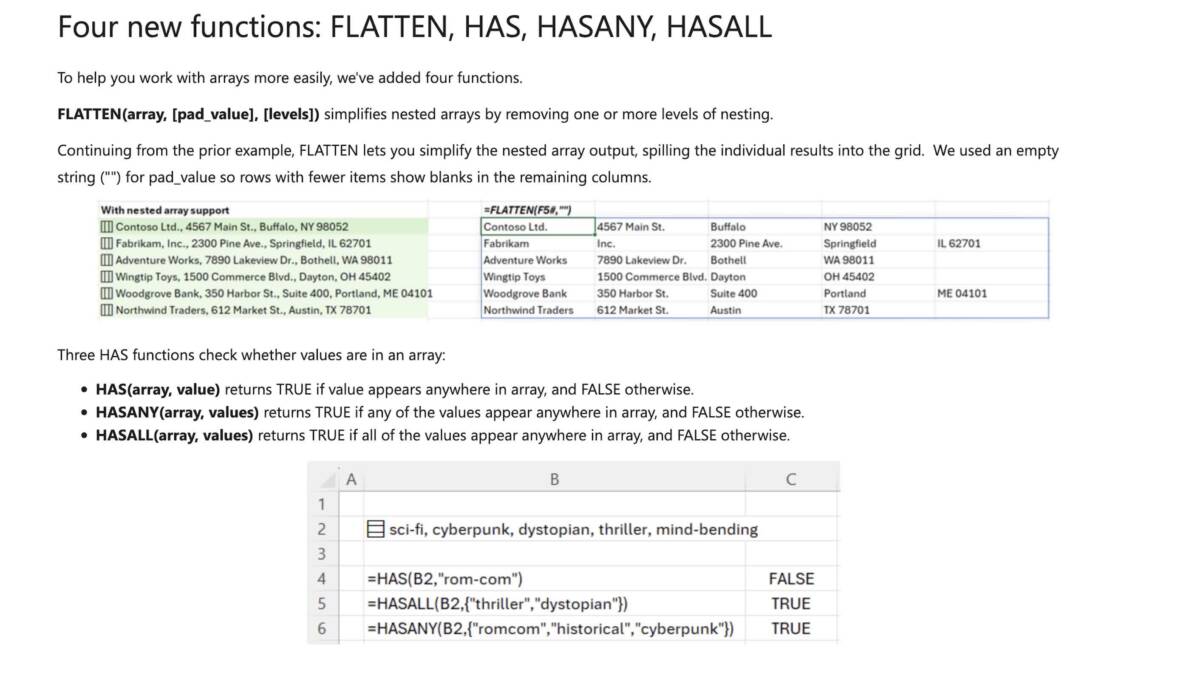
Task: Click the array icon beside Fabrikam, Inc.
Action: [x=107, y=243]
